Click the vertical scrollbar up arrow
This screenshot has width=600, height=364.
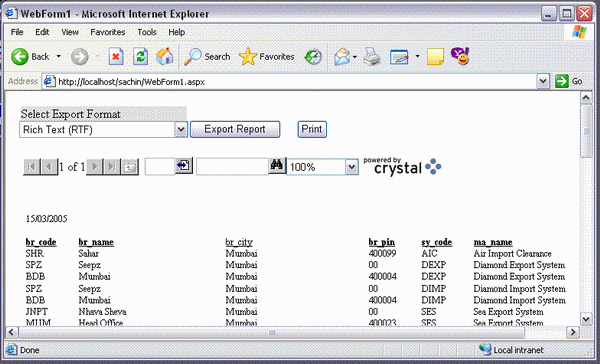pos(586,98)
